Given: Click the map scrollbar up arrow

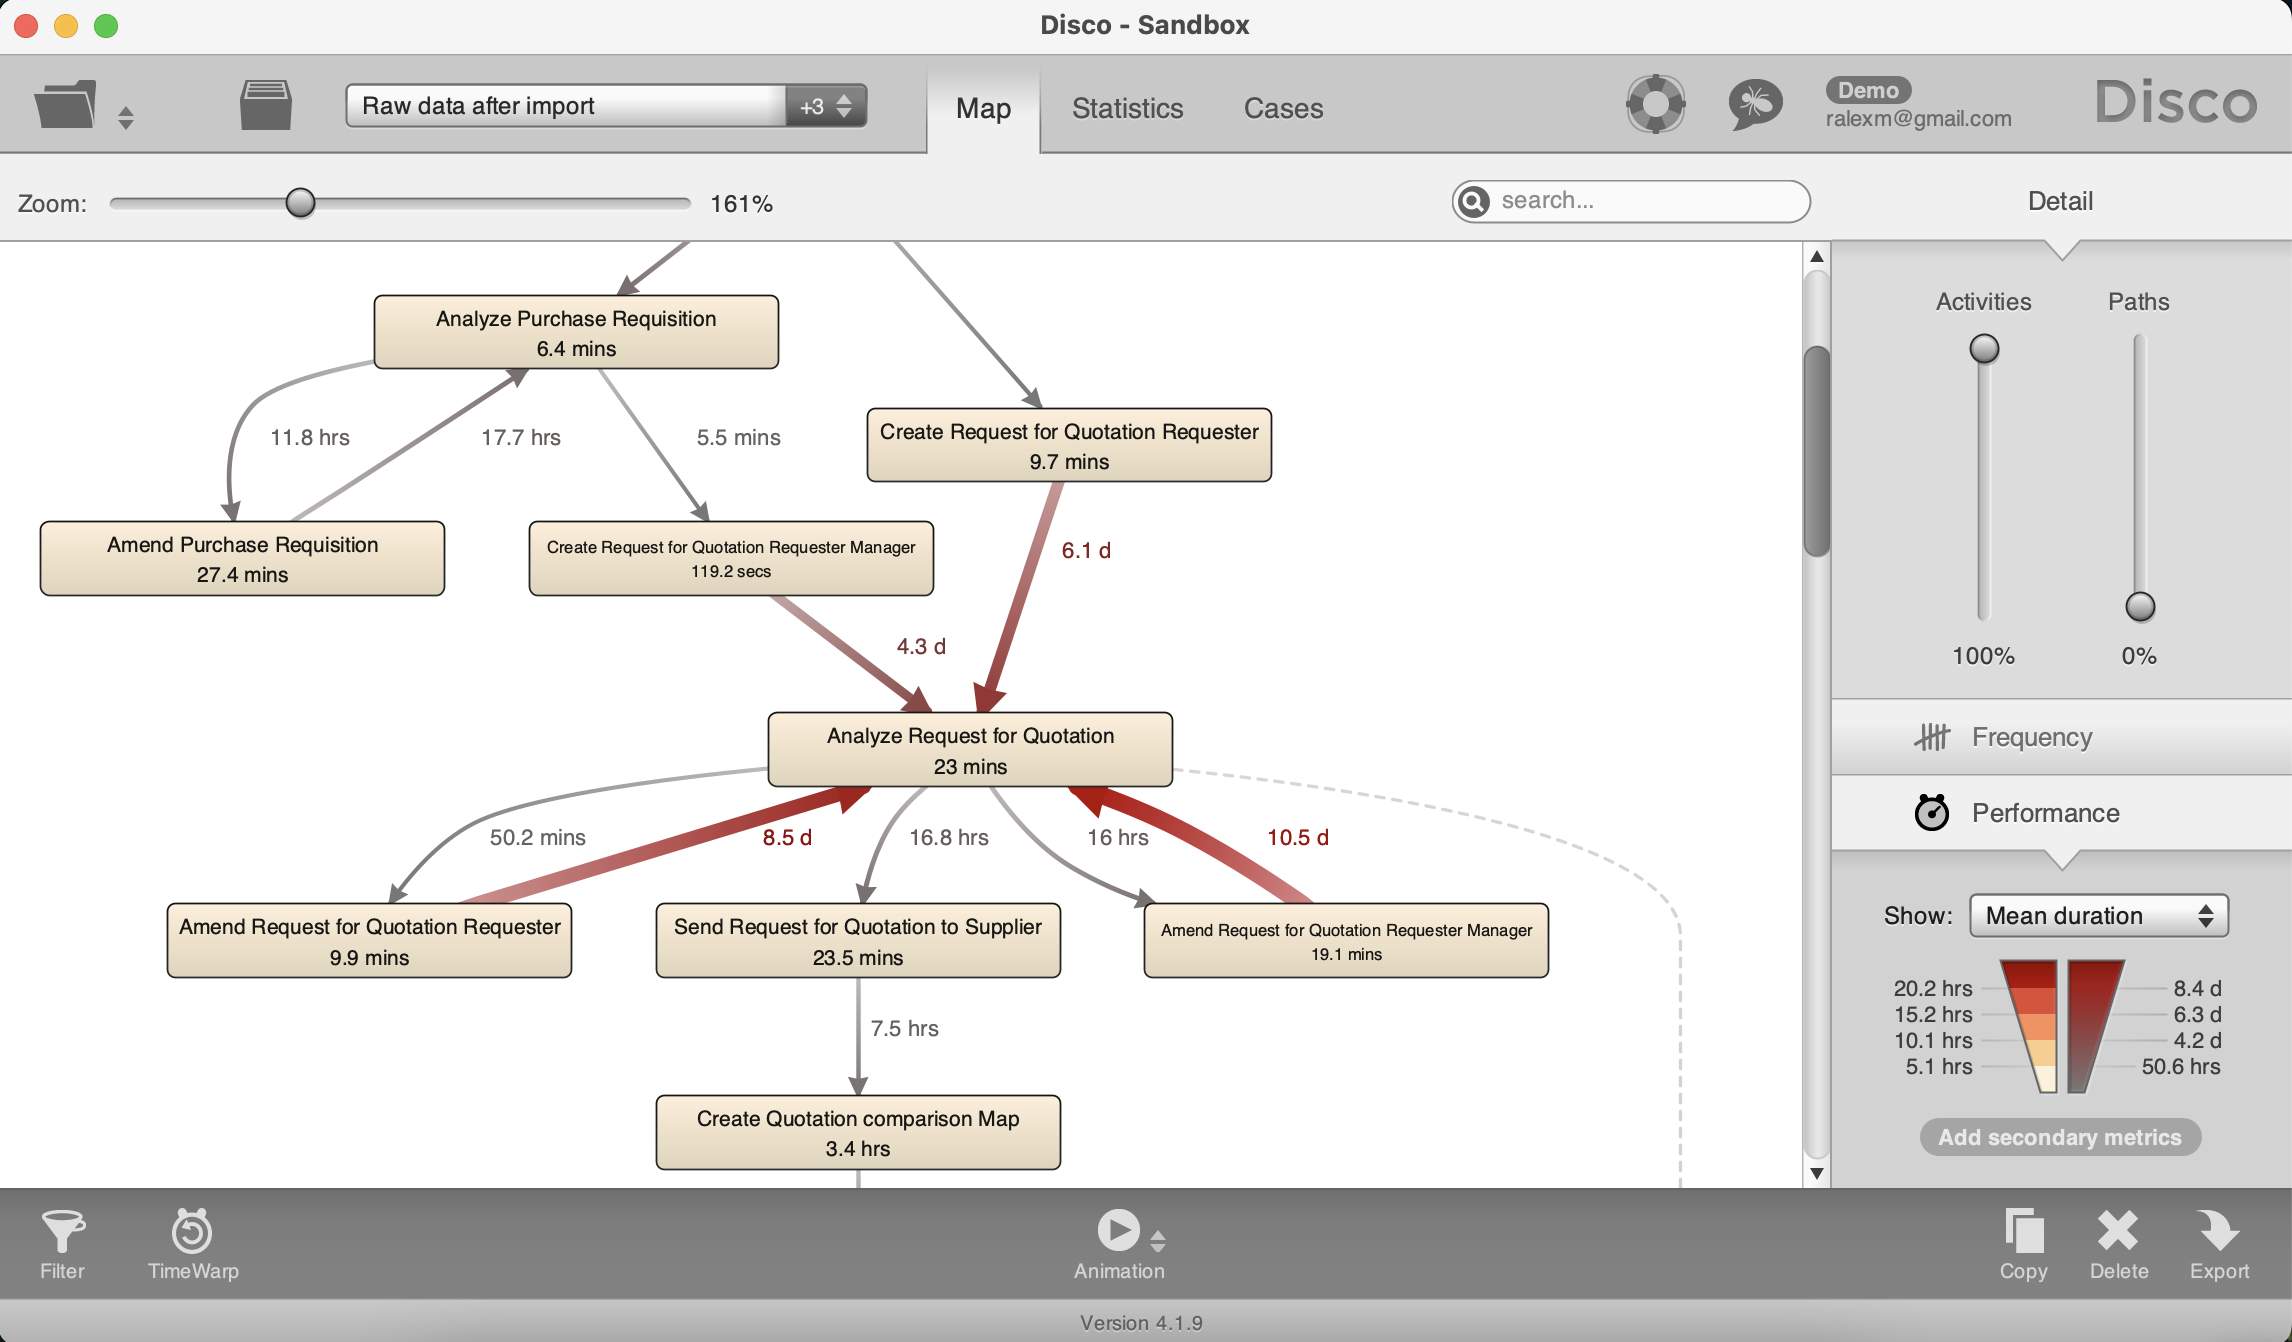Looking at the screenshot, I should pos(1817,256).
